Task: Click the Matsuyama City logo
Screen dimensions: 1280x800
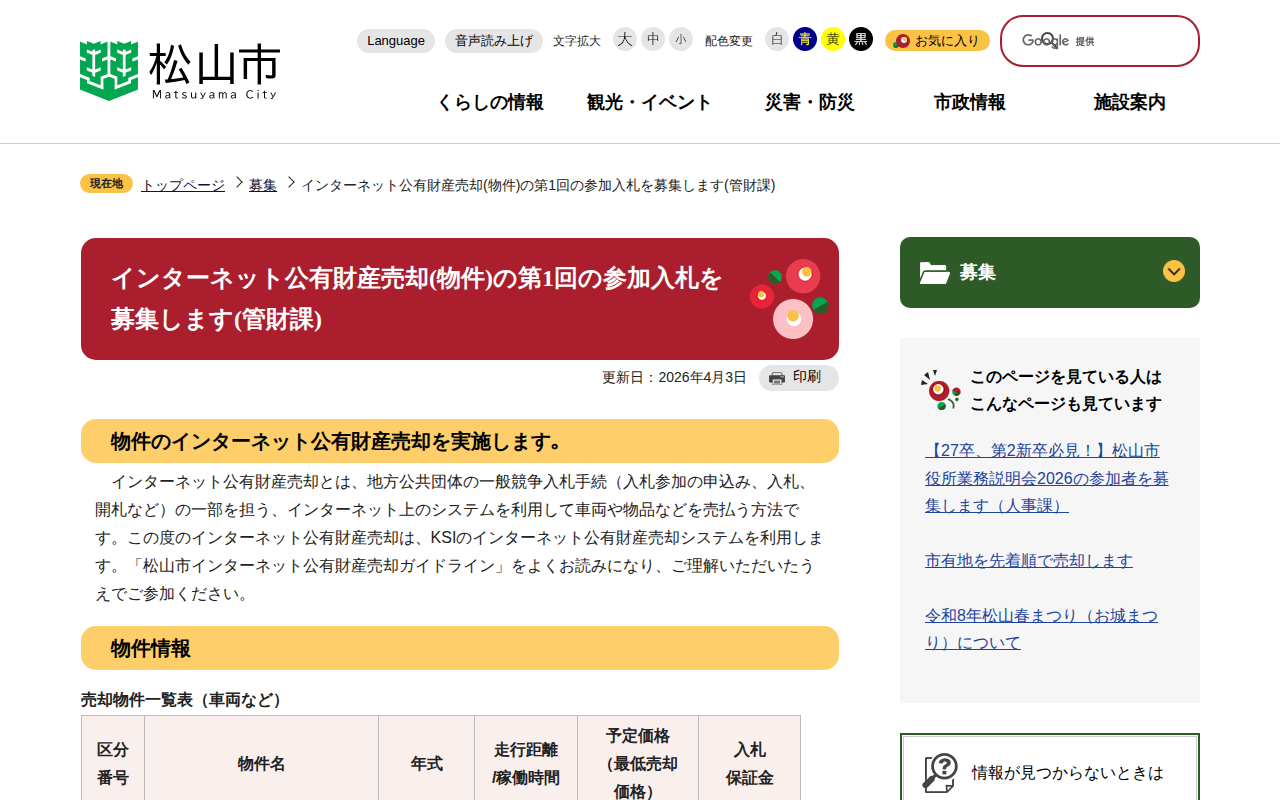Action: pos(180,70)
